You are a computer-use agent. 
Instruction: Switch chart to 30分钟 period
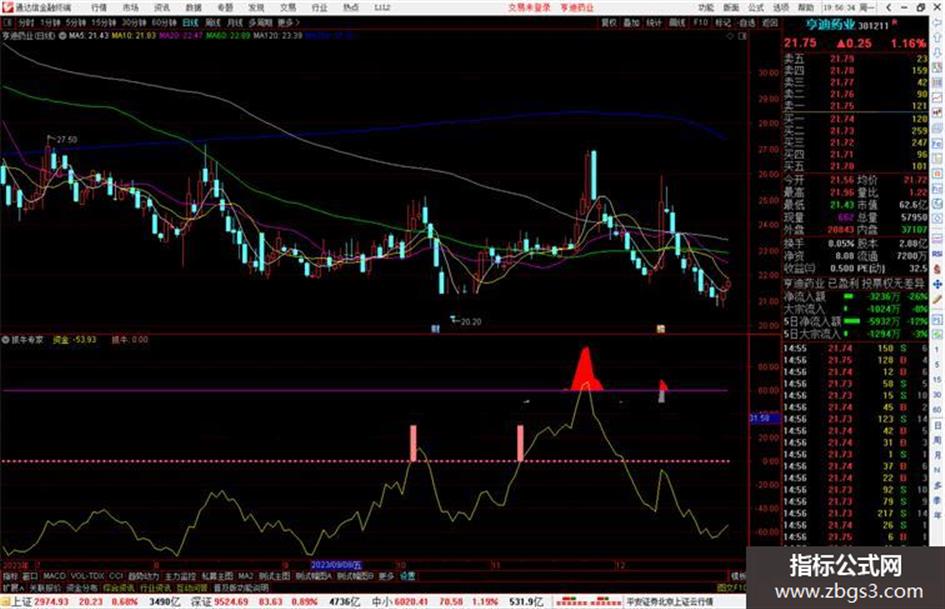(134, 22)
